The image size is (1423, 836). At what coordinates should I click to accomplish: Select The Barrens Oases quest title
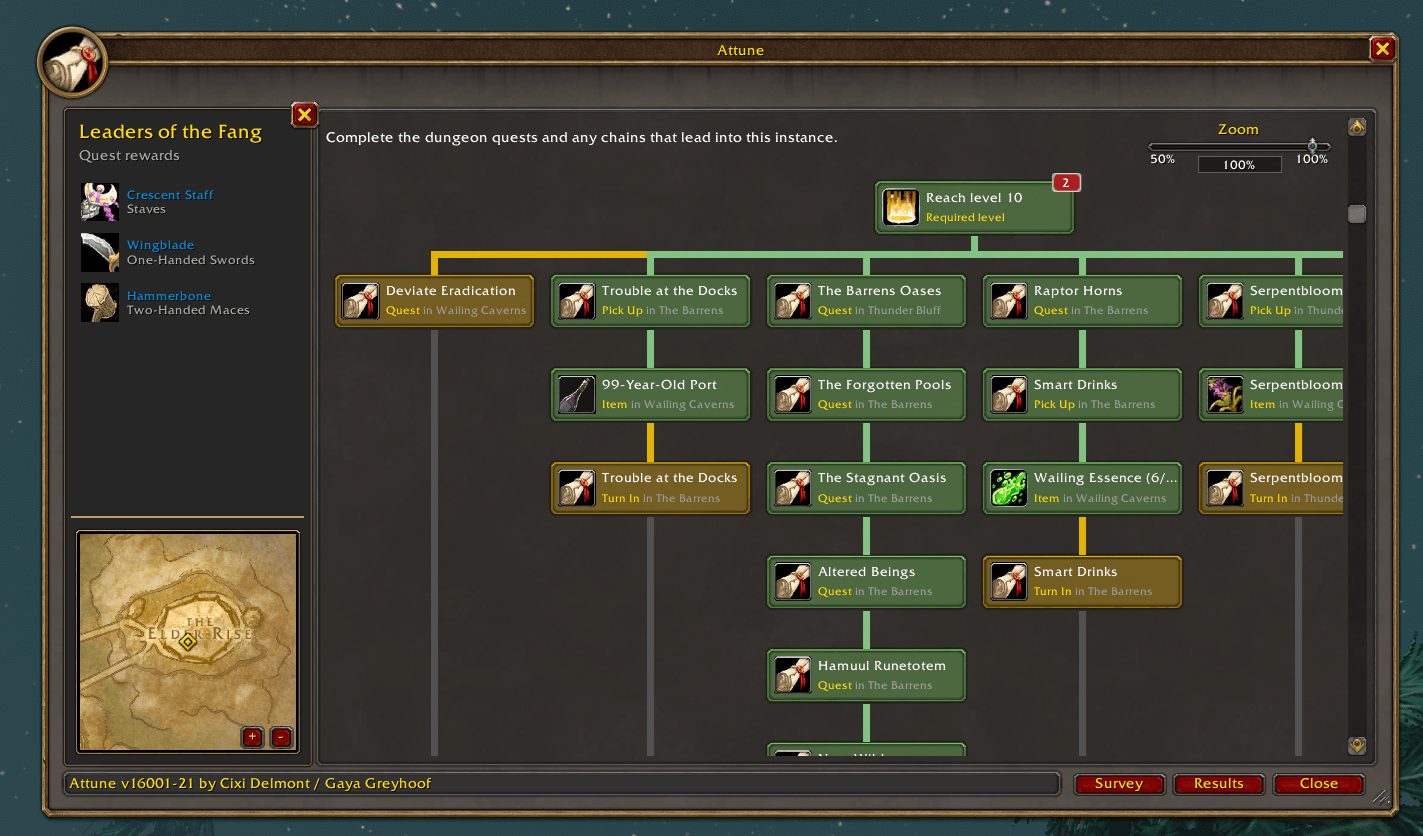click(x=880, y=291)
